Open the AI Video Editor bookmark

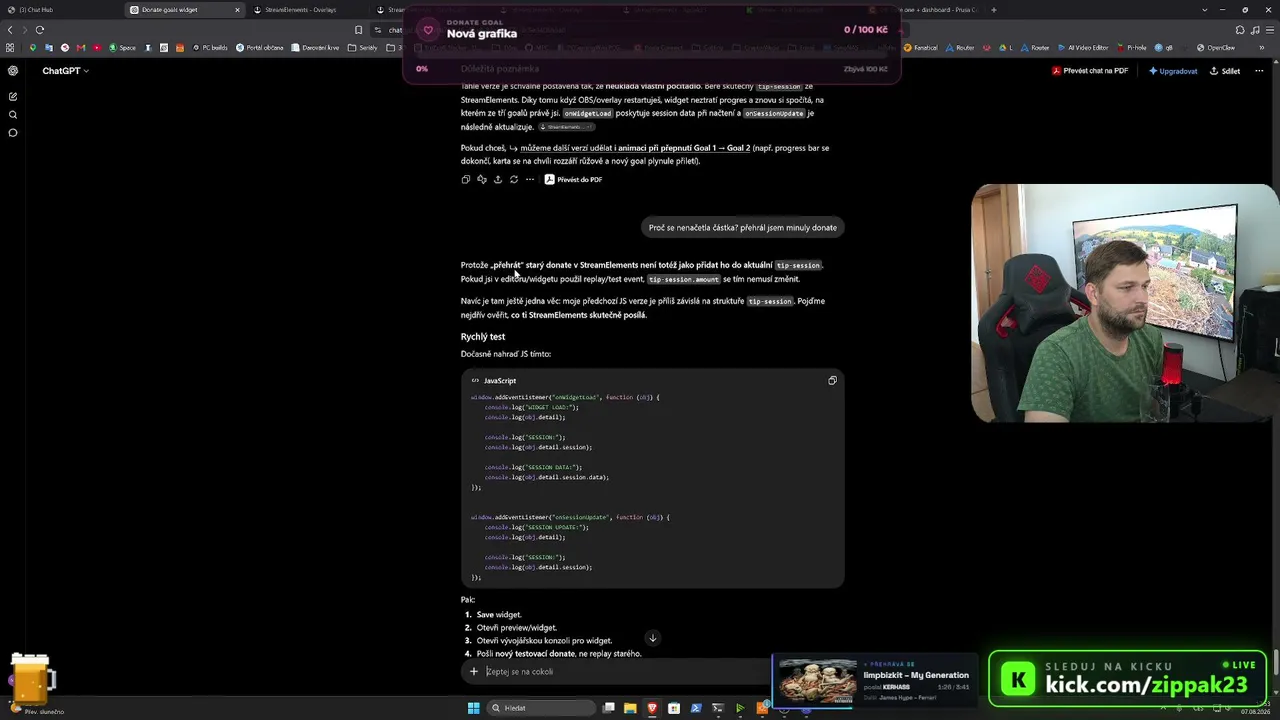click(1083, 48)
